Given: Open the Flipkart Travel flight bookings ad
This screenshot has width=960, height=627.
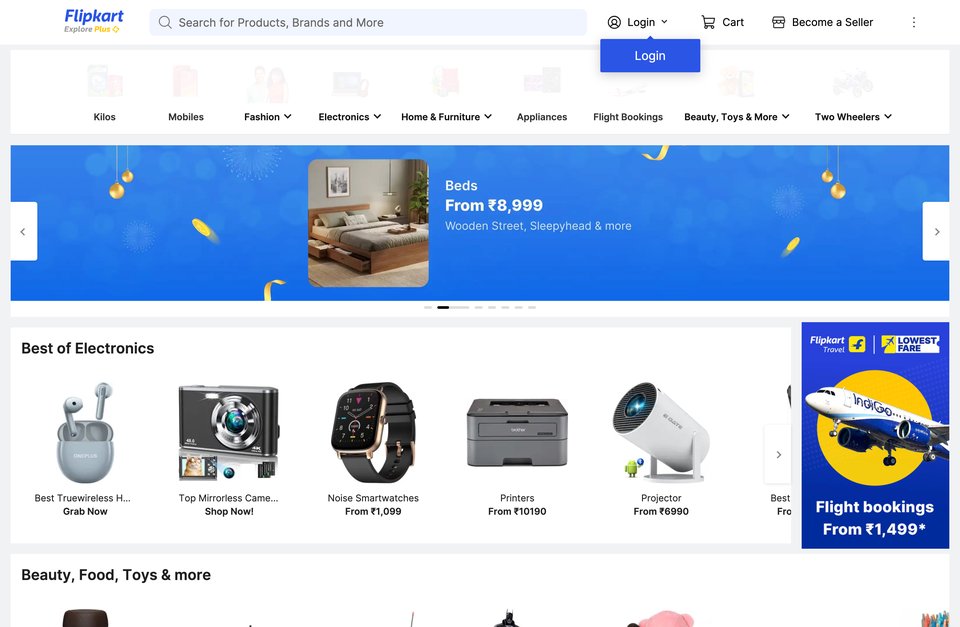Looking at the screenshot, I should pyautogui.click(x=875, y=435).
